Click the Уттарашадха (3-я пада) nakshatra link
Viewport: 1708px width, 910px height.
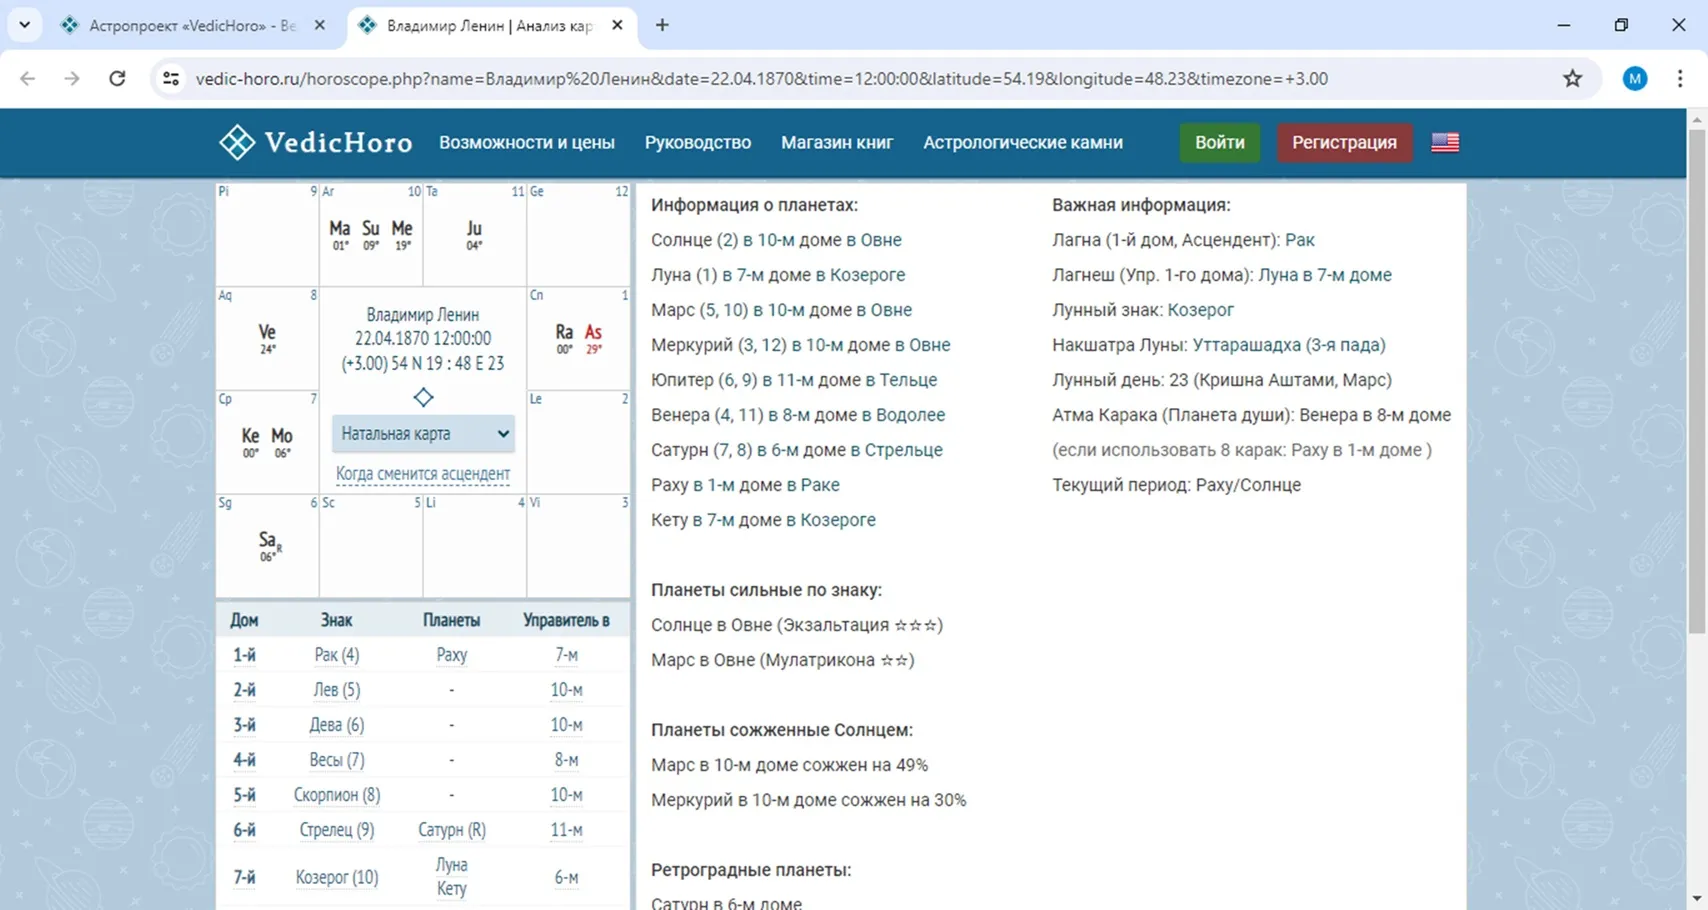point(1288,345)
